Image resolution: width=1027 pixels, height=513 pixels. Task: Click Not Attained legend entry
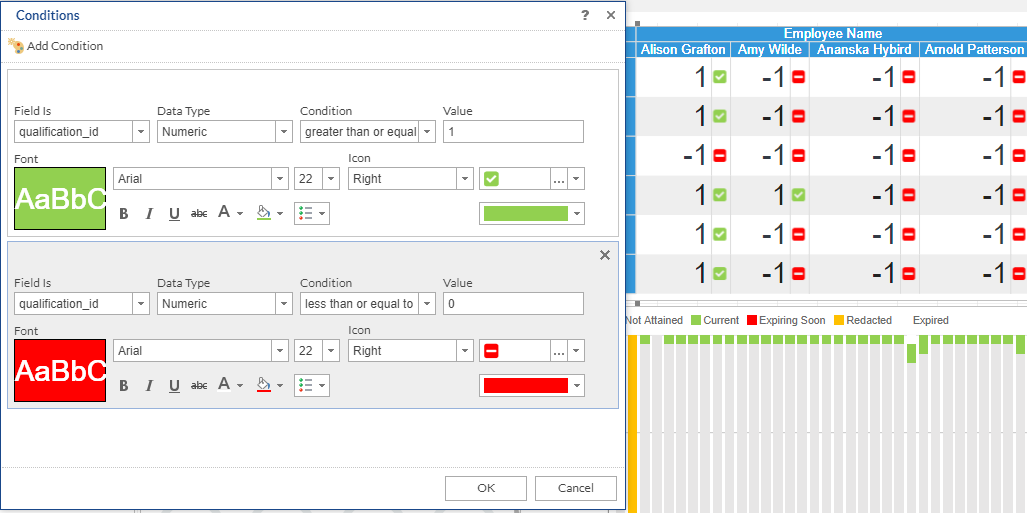(654, 320)
